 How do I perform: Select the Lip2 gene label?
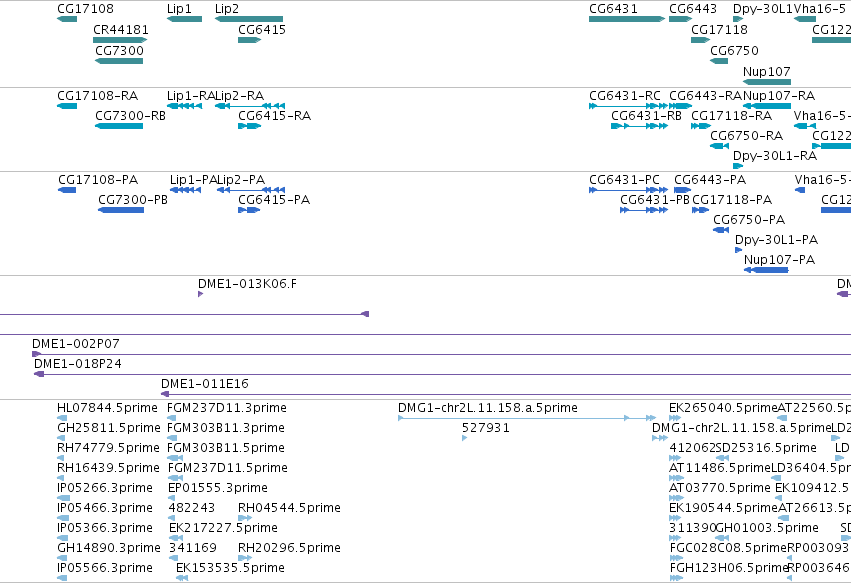click(227, 9)
